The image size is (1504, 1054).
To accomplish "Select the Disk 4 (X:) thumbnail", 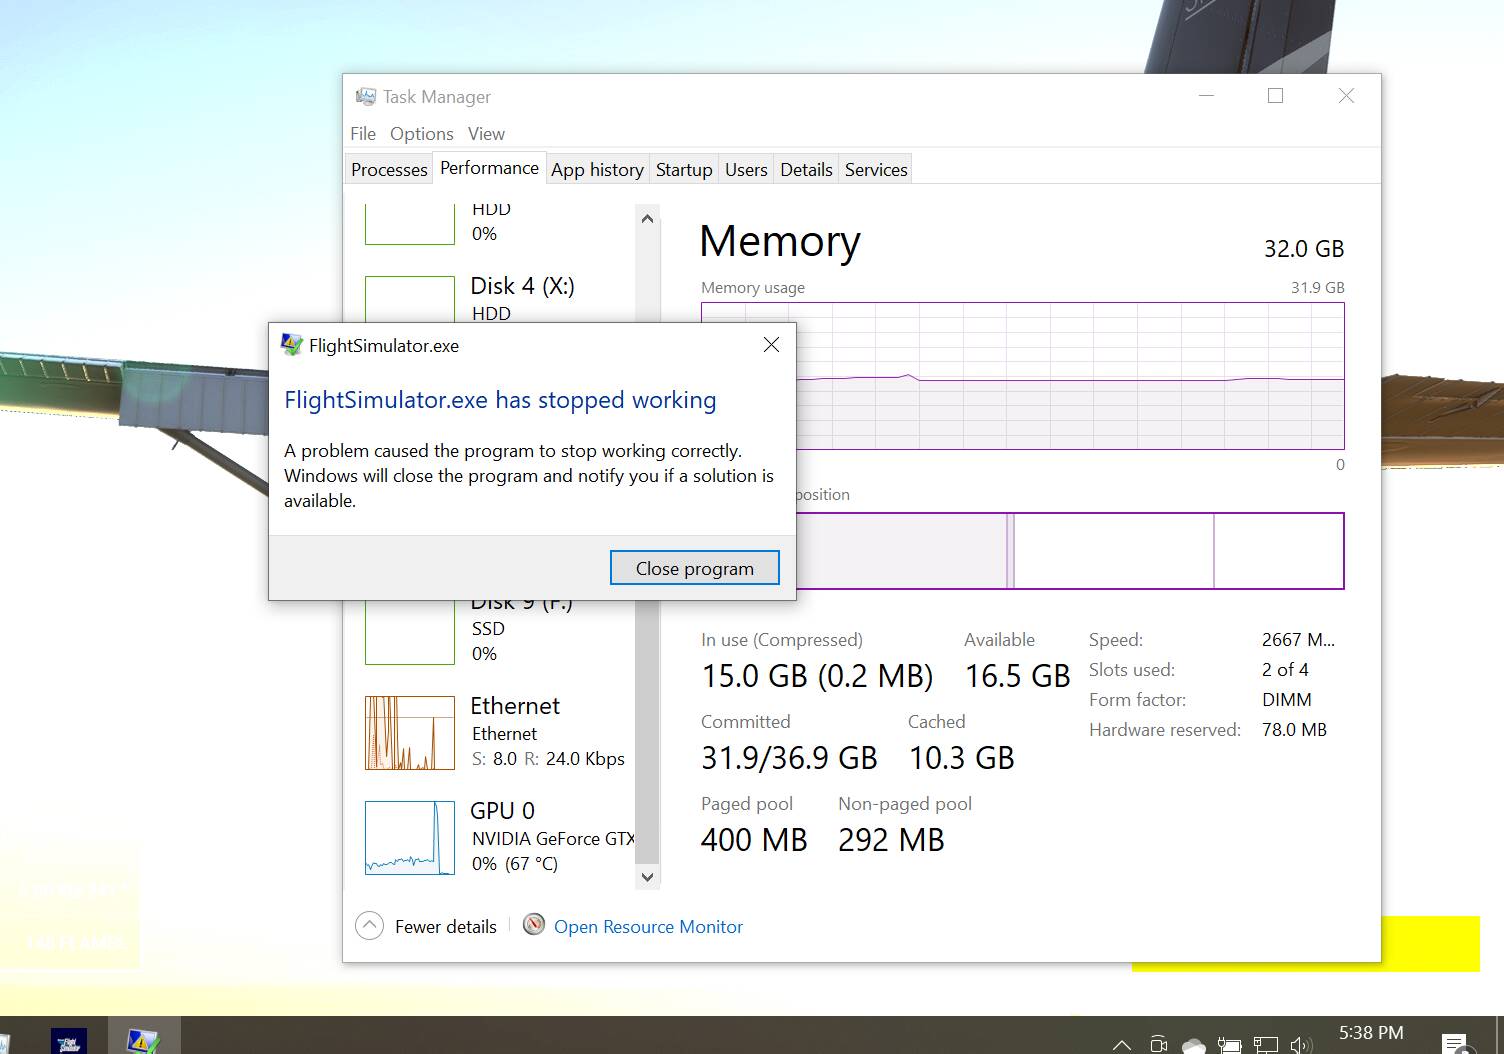I will tap(410, 299).
